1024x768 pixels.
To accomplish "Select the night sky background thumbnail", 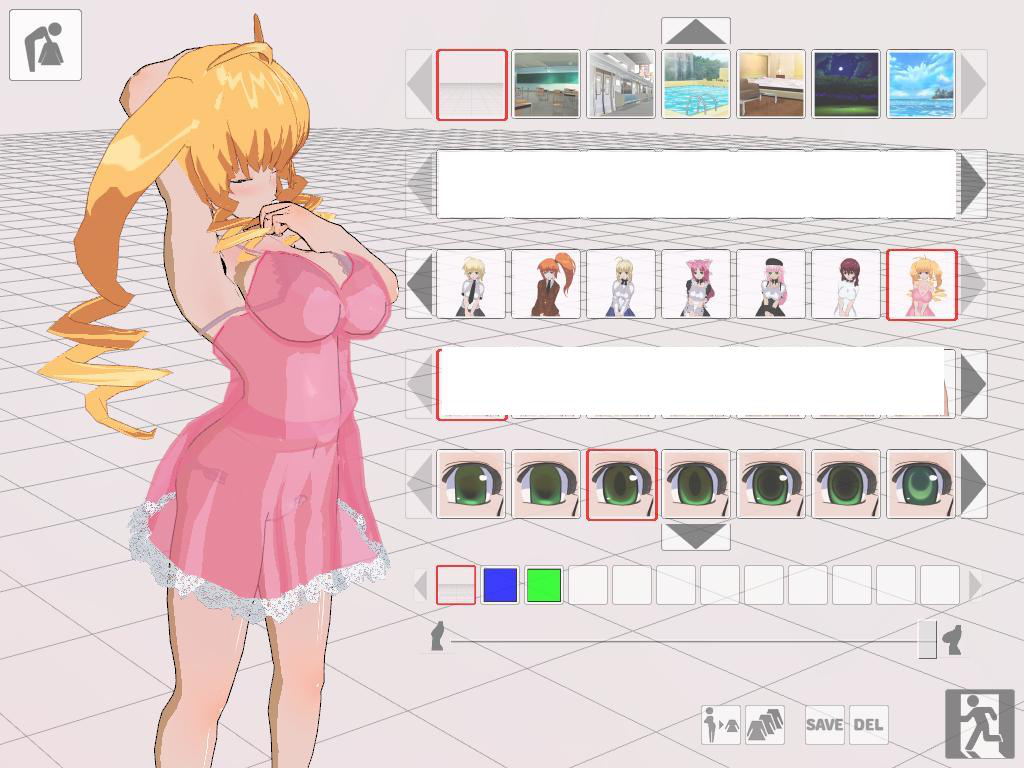I will [846, 85].
